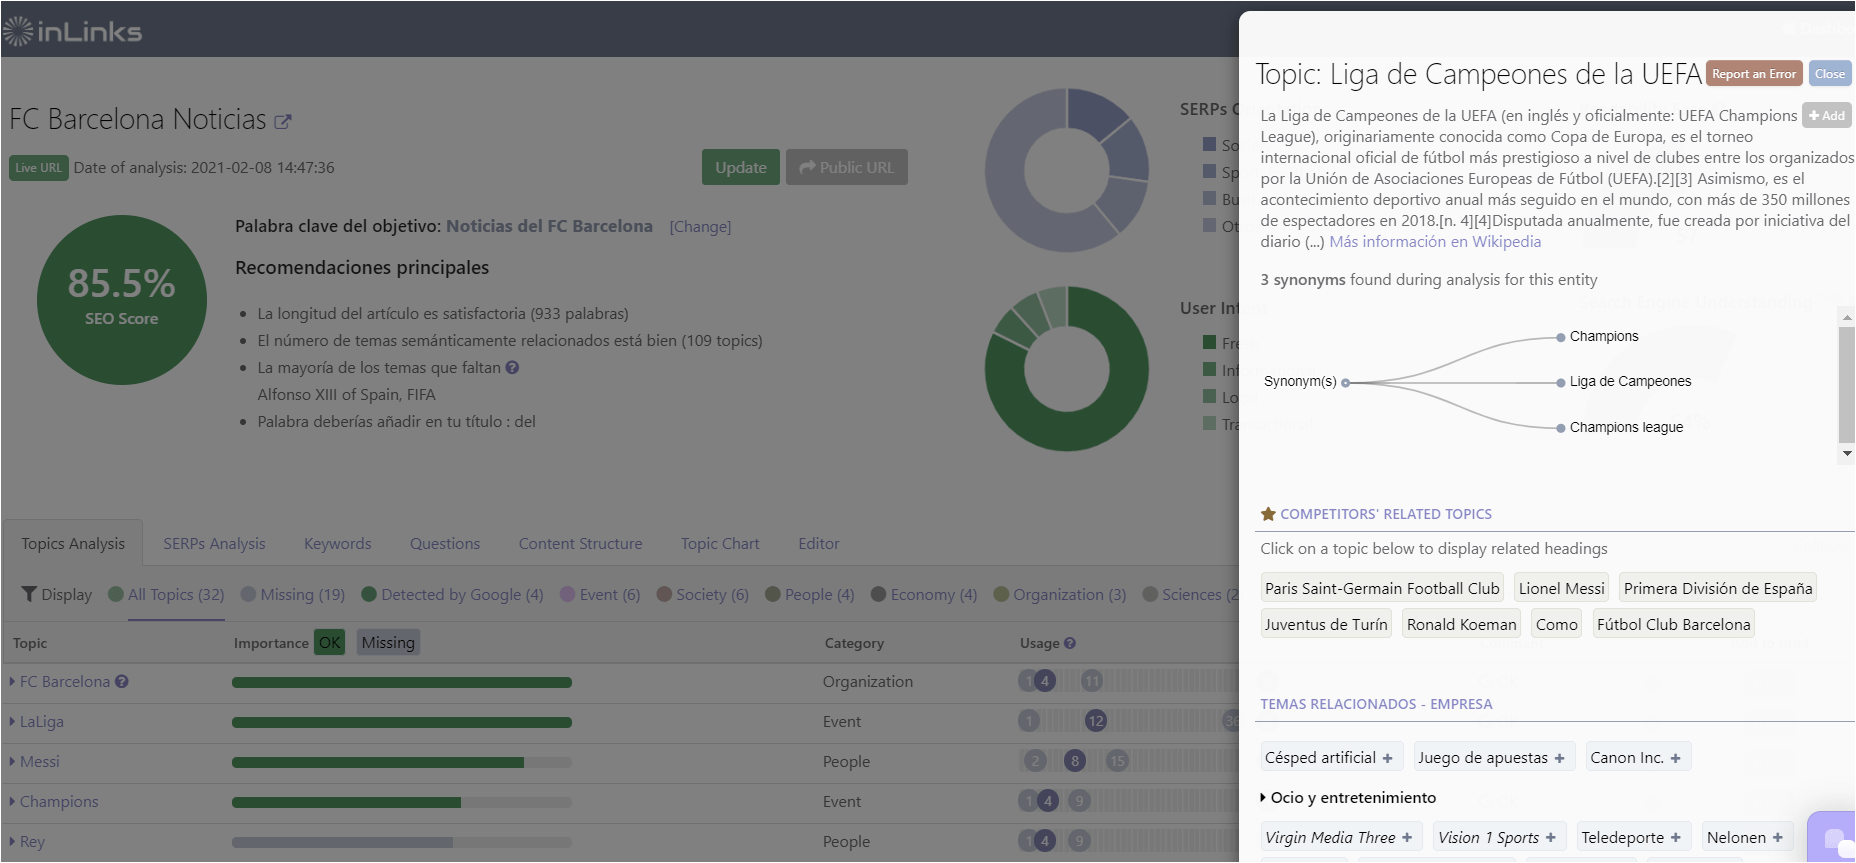Viewport: 1856px width, 863px height.
Task: Filter by Detected by Google (4)
Action: tap(452, 594)
